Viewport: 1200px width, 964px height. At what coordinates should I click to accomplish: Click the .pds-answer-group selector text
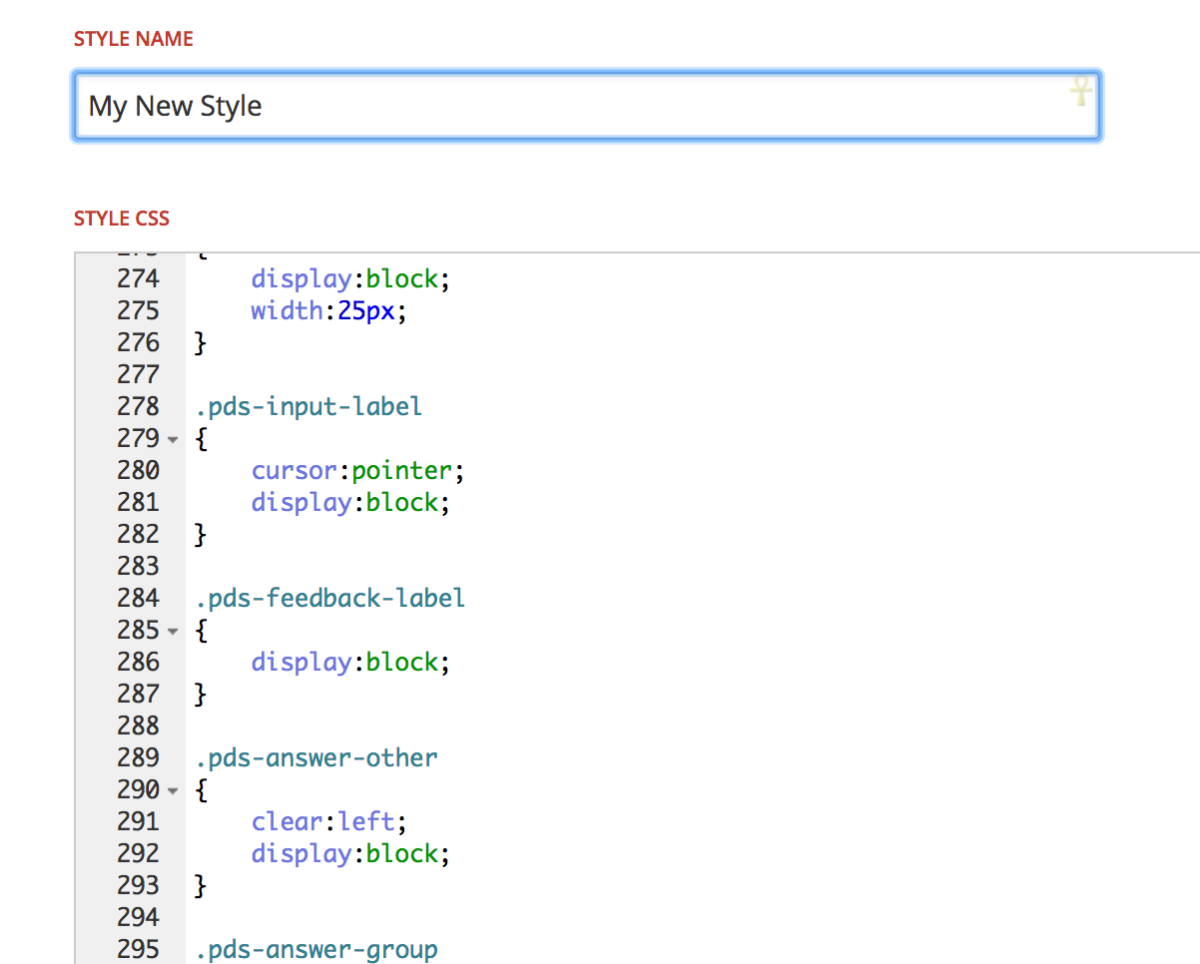coord(316,950)
